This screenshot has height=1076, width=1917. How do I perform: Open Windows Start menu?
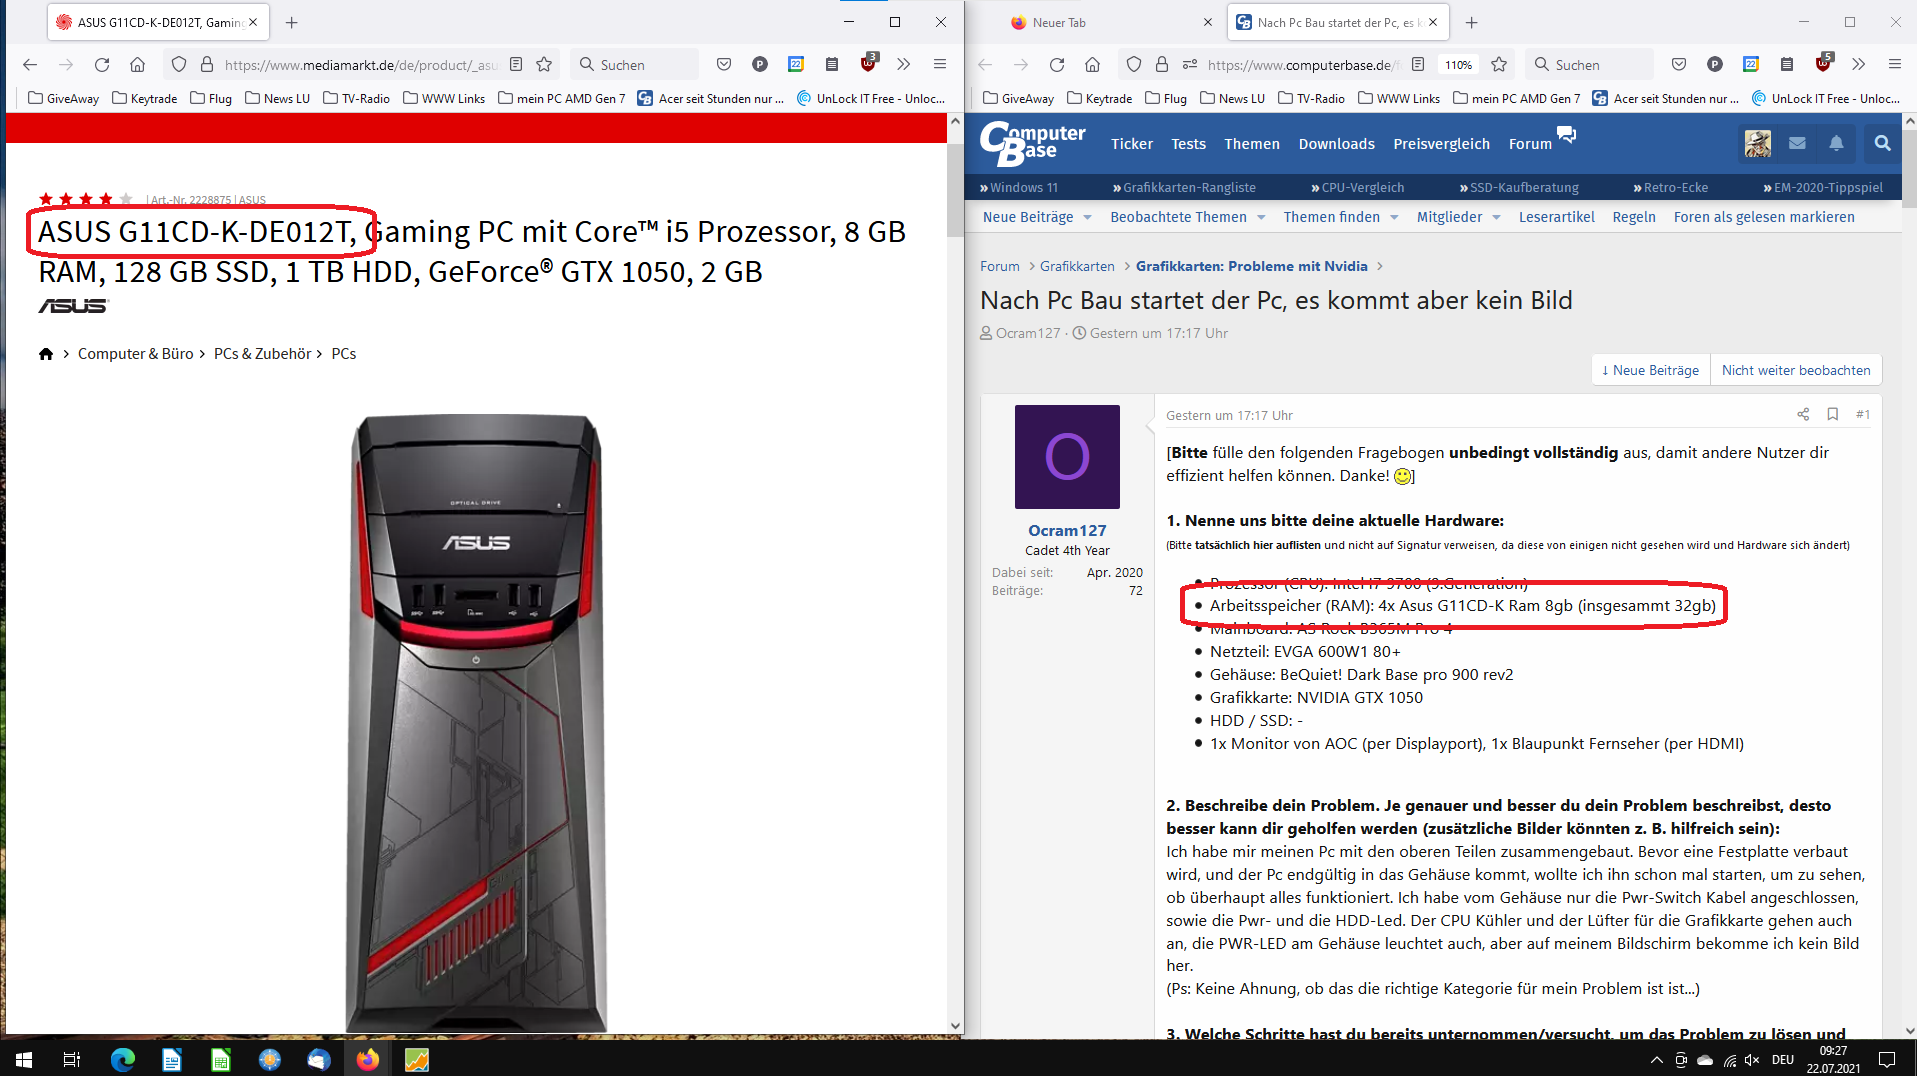tap(24, 1059)
